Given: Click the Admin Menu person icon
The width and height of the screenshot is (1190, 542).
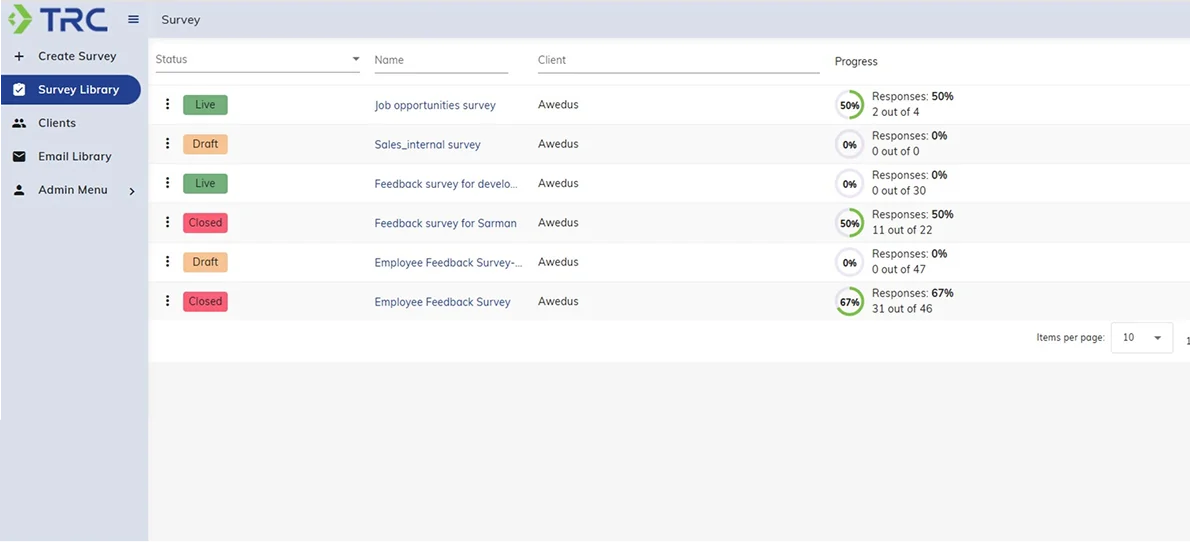Looking at the screenshot, I should (x=20, y=190).
